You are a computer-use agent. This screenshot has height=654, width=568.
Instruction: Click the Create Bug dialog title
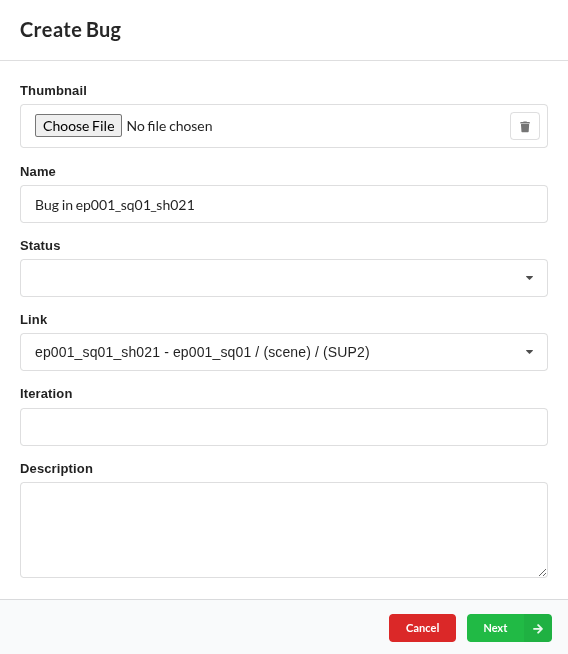(x=70, y=30)
